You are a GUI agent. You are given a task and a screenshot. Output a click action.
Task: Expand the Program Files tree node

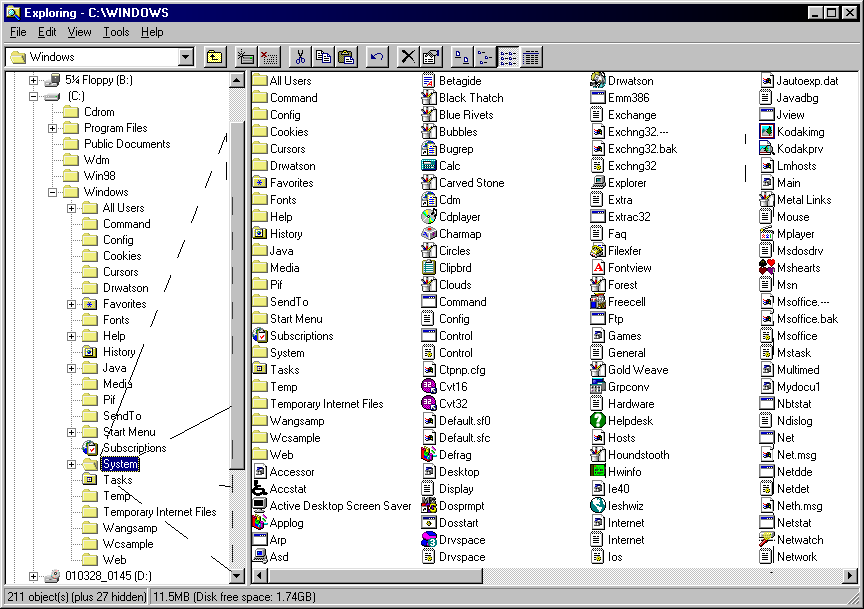[x=53, y=128]
